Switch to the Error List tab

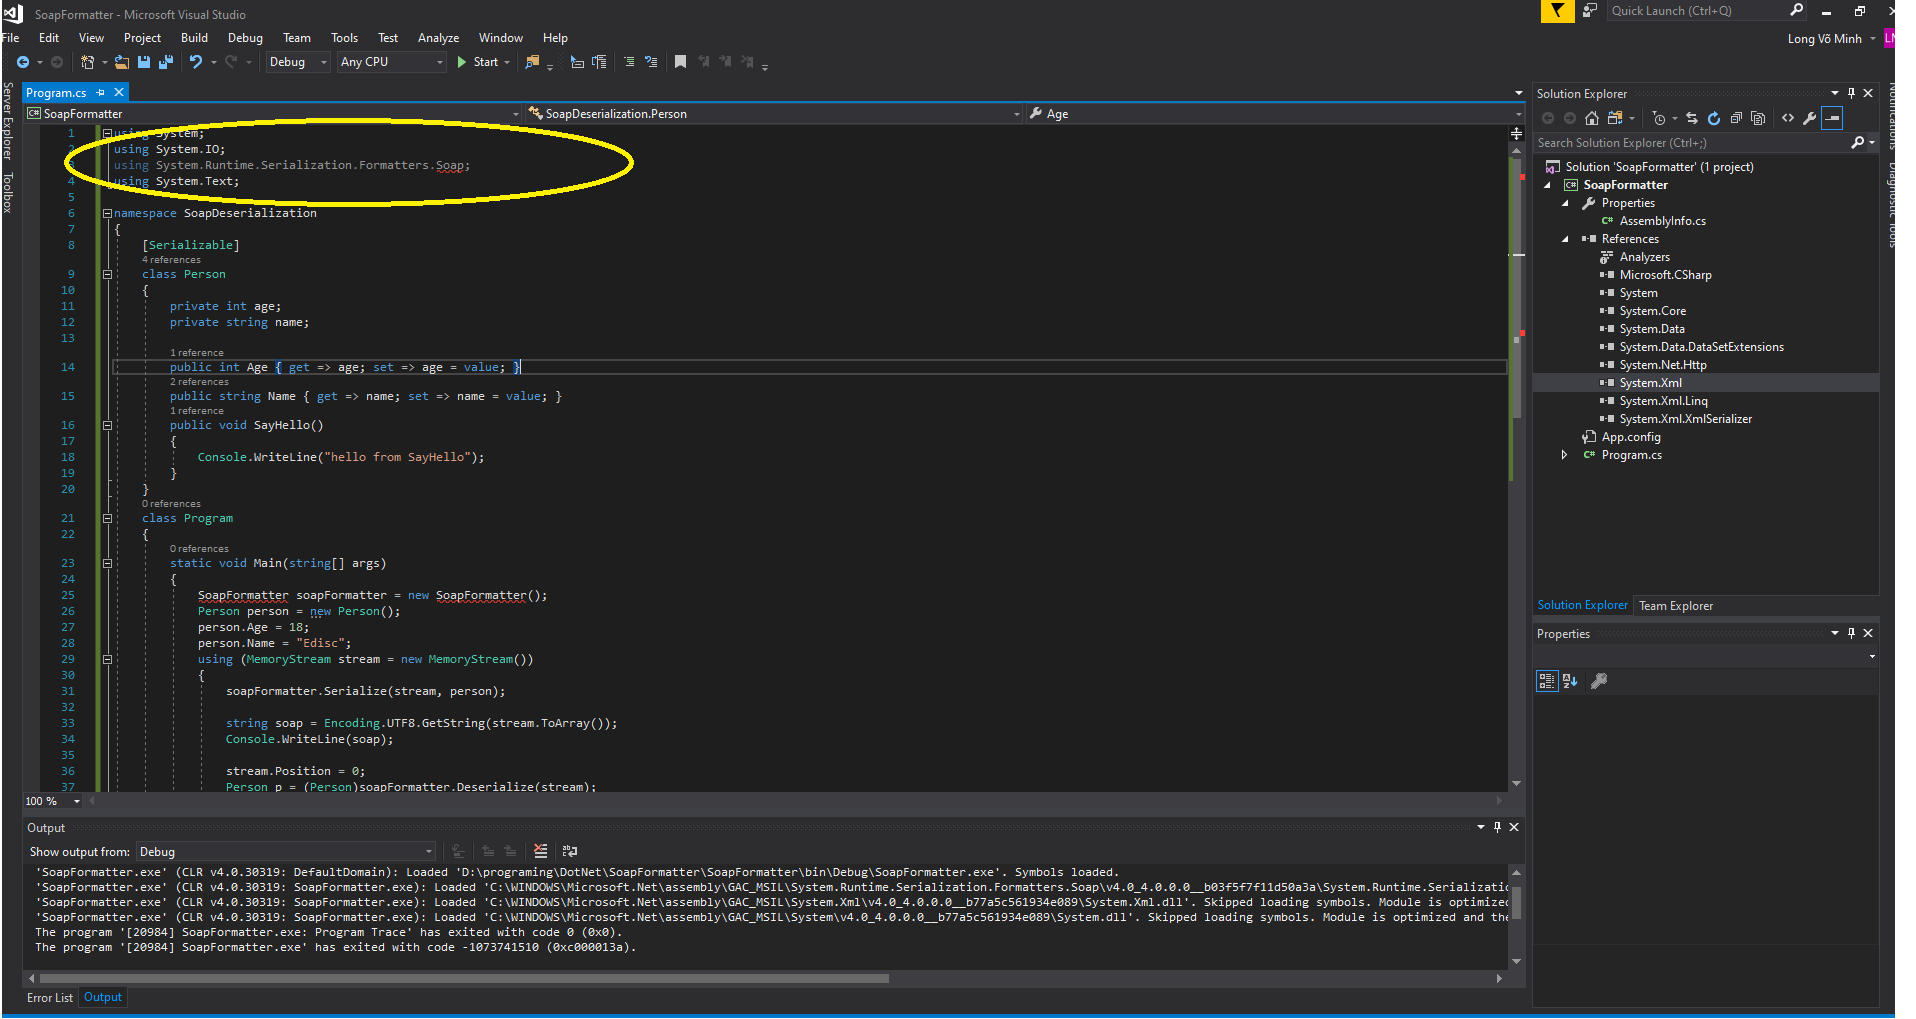50,998
